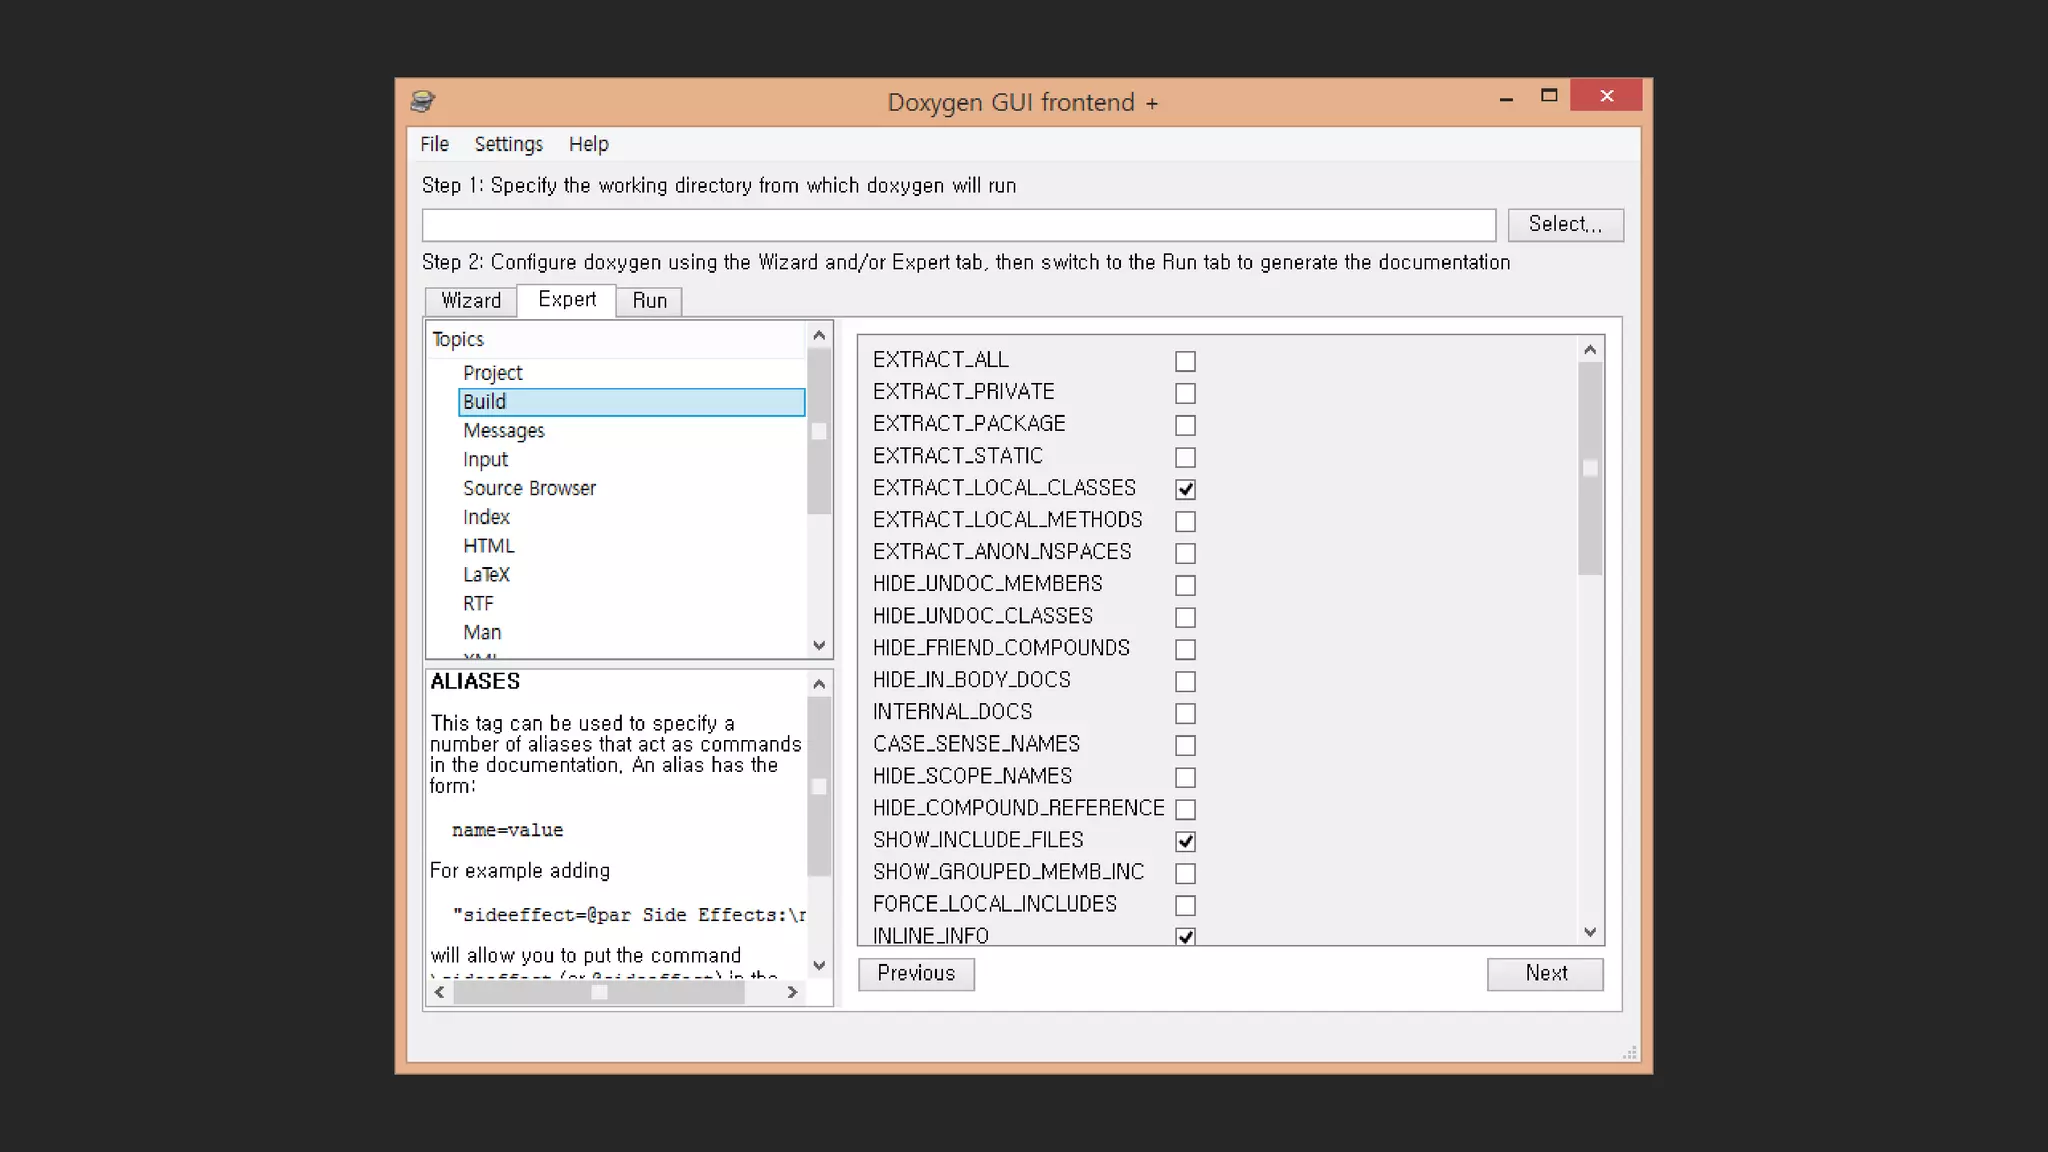Click the working directory input field
Viewport: 2048px width, 1152px height.
958,225
